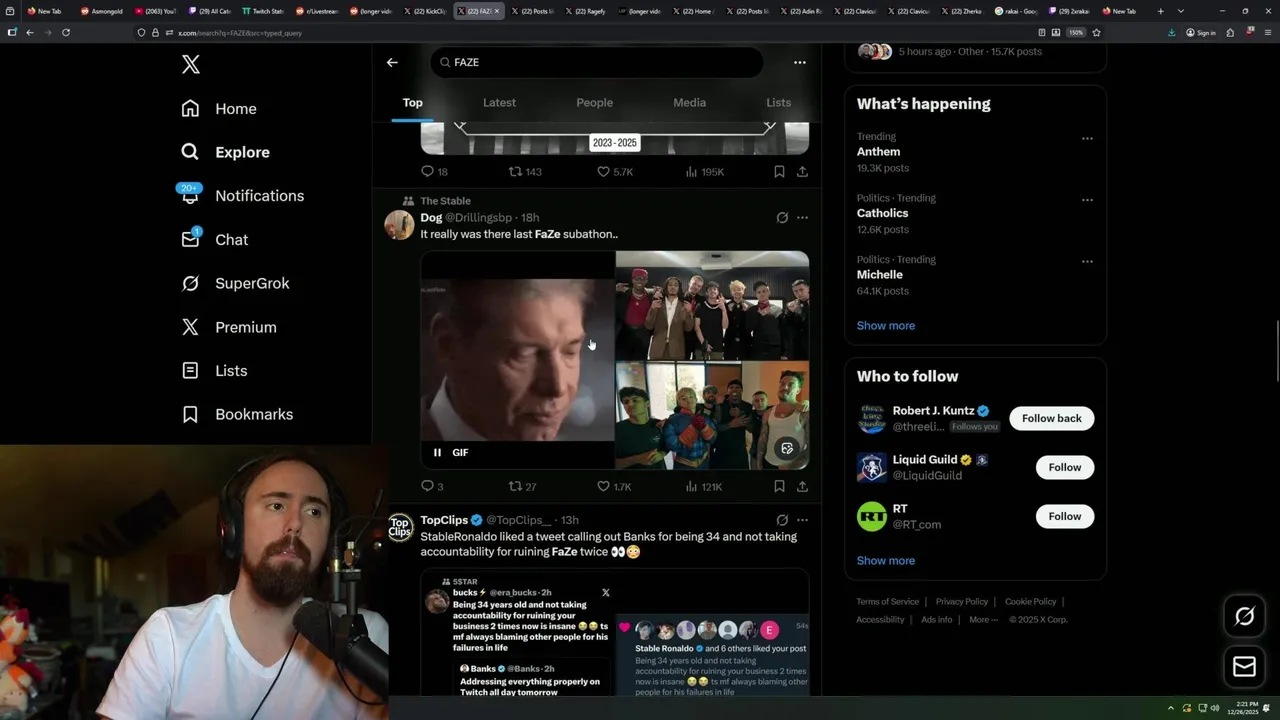Follow RT account

pyautogui.click(x=1064, y=516)
